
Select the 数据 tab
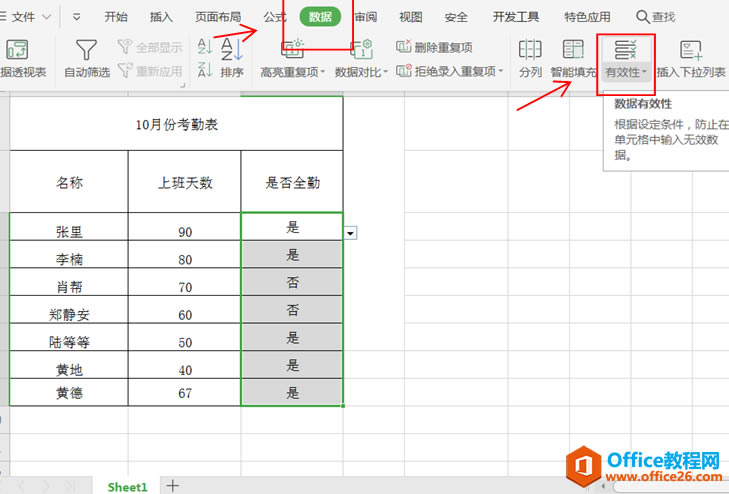(320, 17)
